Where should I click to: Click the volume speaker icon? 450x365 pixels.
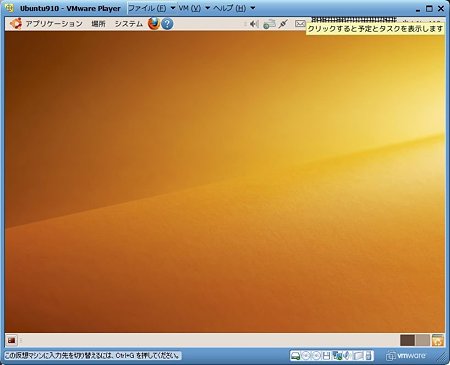coord(254,24)
